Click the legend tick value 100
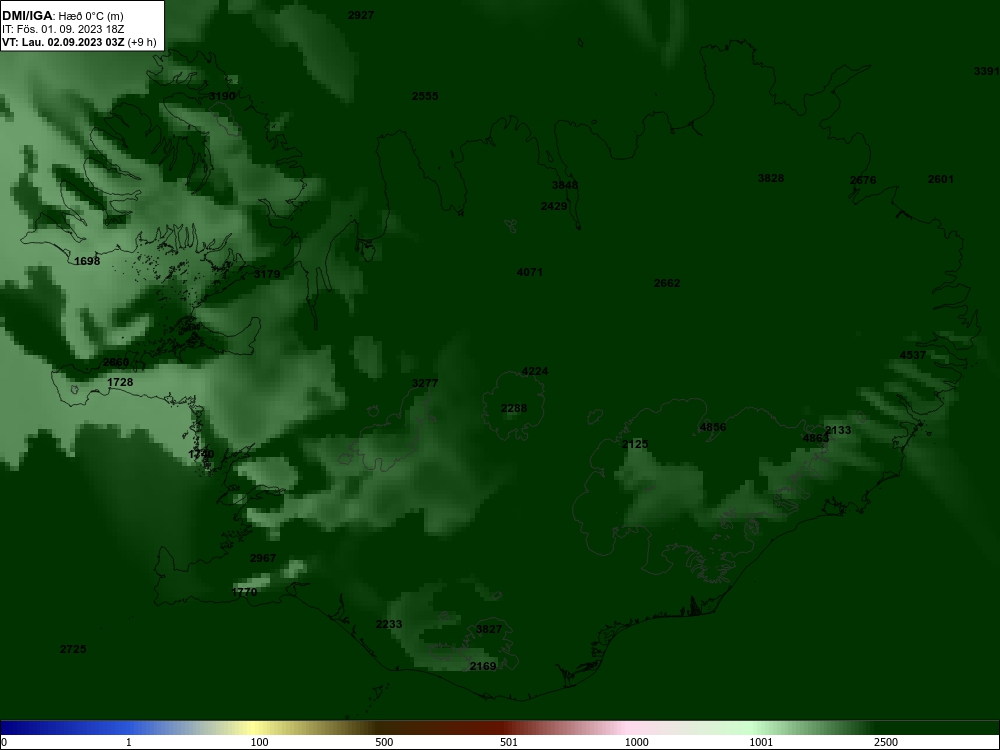This screenshot has width=1000, height=750. pos(260,742)
